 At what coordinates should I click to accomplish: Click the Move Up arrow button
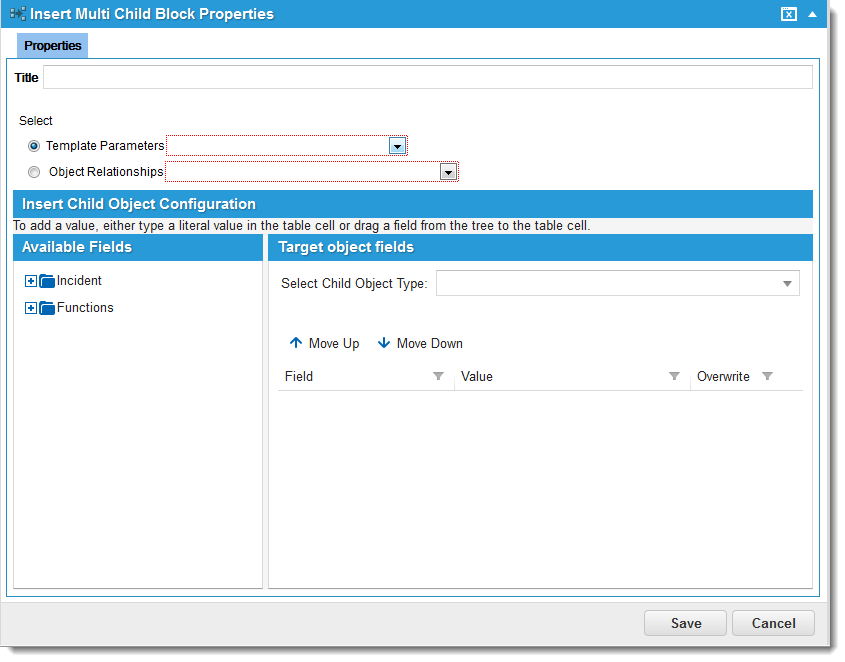tap(324, 343)
